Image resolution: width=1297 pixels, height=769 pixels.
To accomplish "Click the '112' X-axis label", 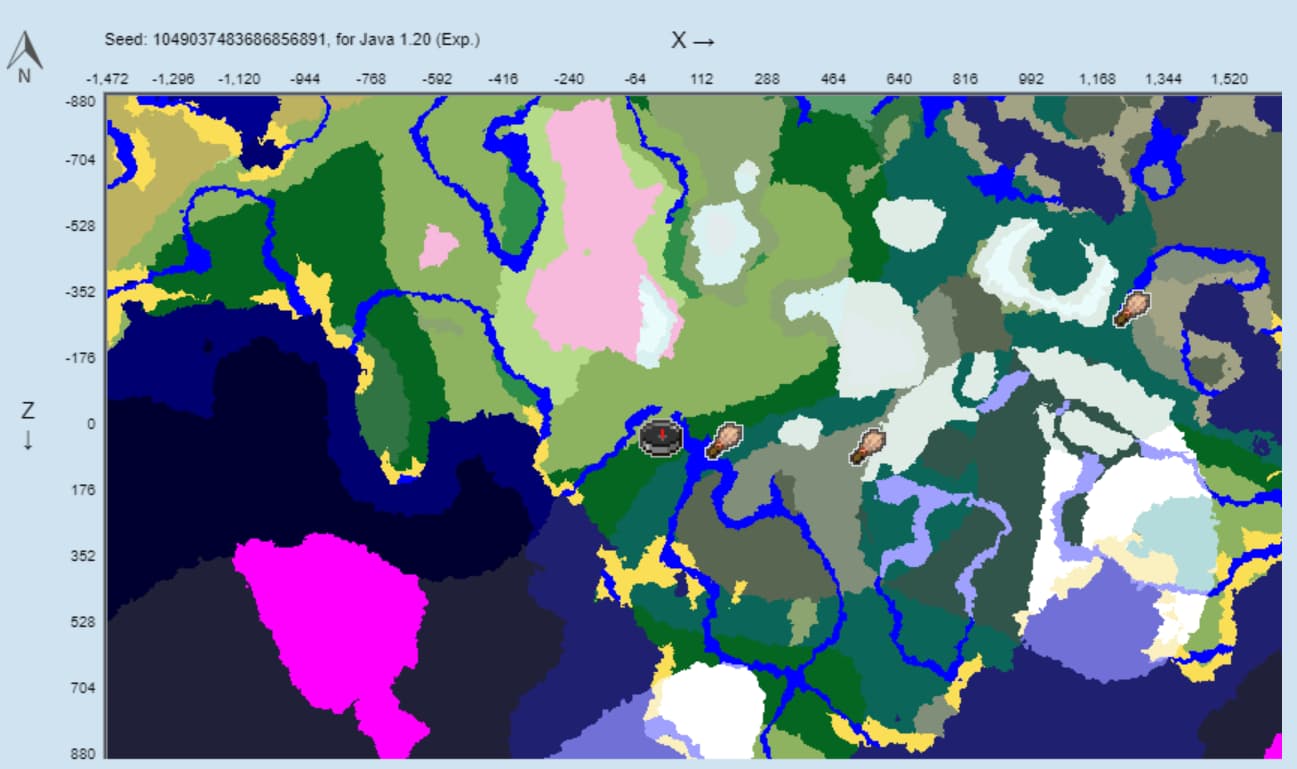I will 701,79.
